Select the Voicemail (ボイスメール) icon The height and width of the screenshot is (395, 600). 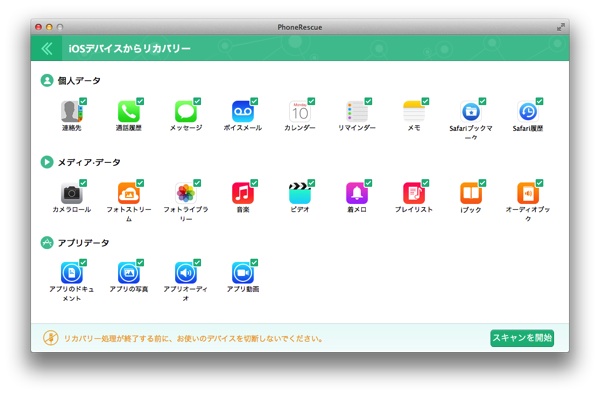(243, 111)
